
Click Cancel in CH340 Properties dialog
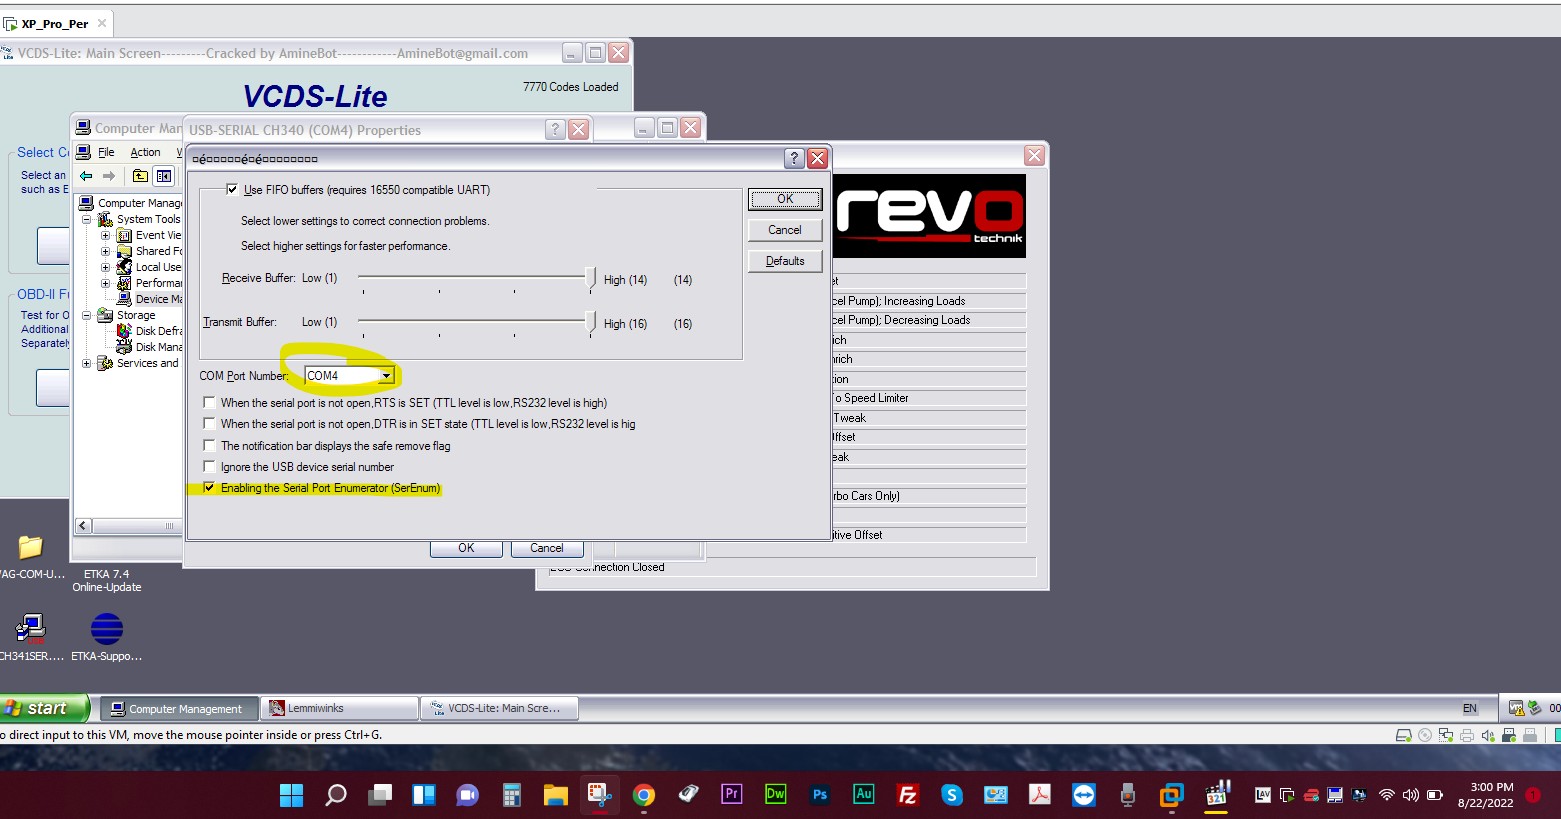point(547,548)
